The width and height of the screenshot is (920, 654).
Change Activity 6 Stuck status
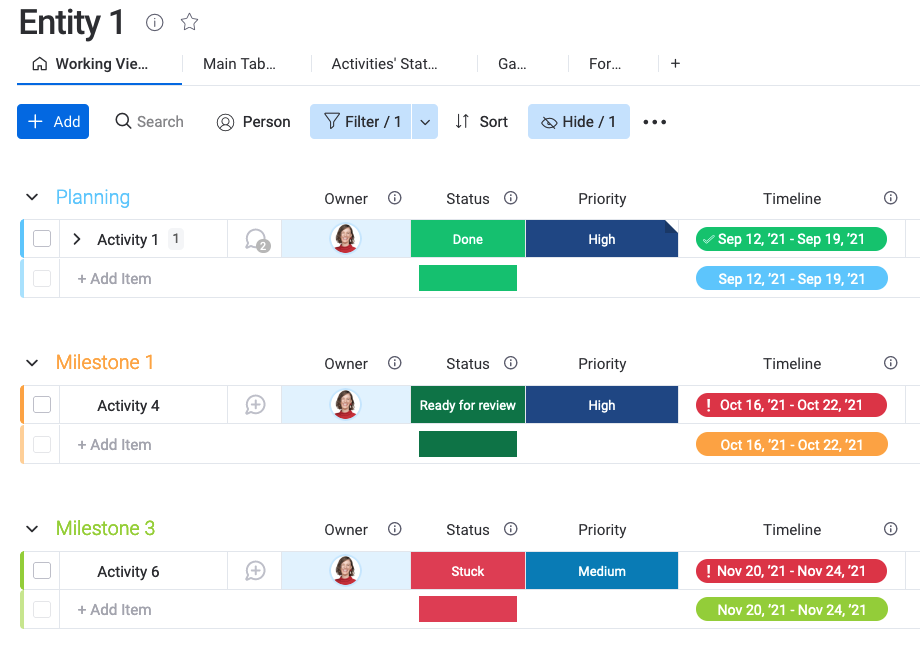pos(468,571)
